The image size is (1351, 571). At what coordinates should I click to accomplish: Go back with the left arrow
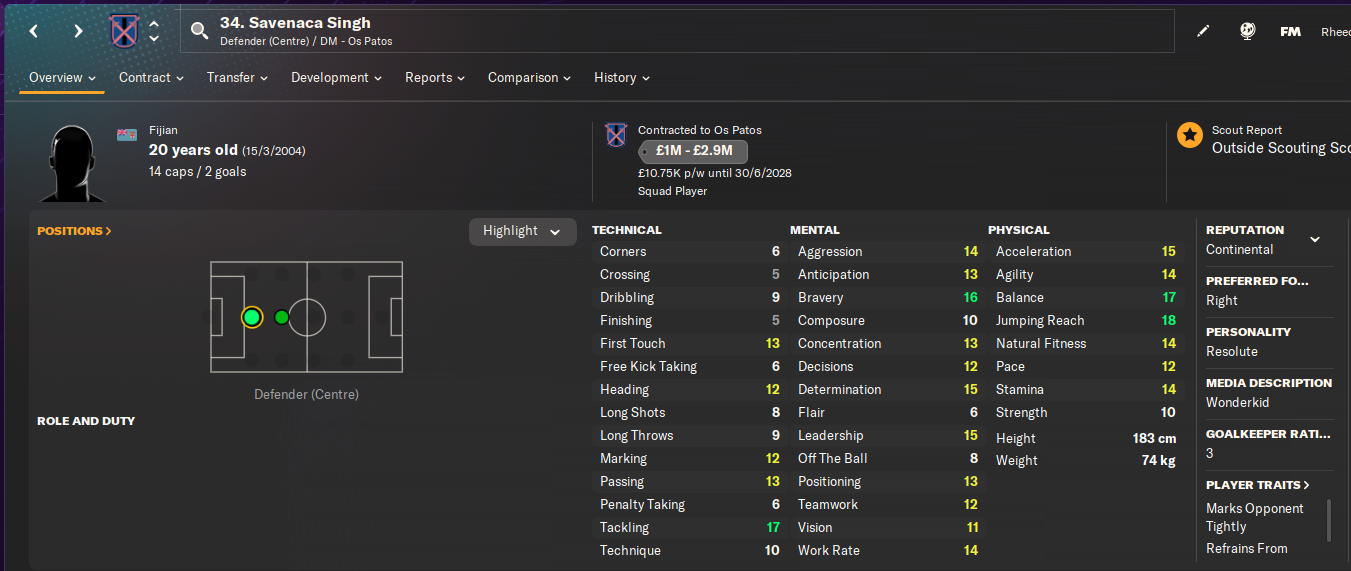(x=34, y=31)
